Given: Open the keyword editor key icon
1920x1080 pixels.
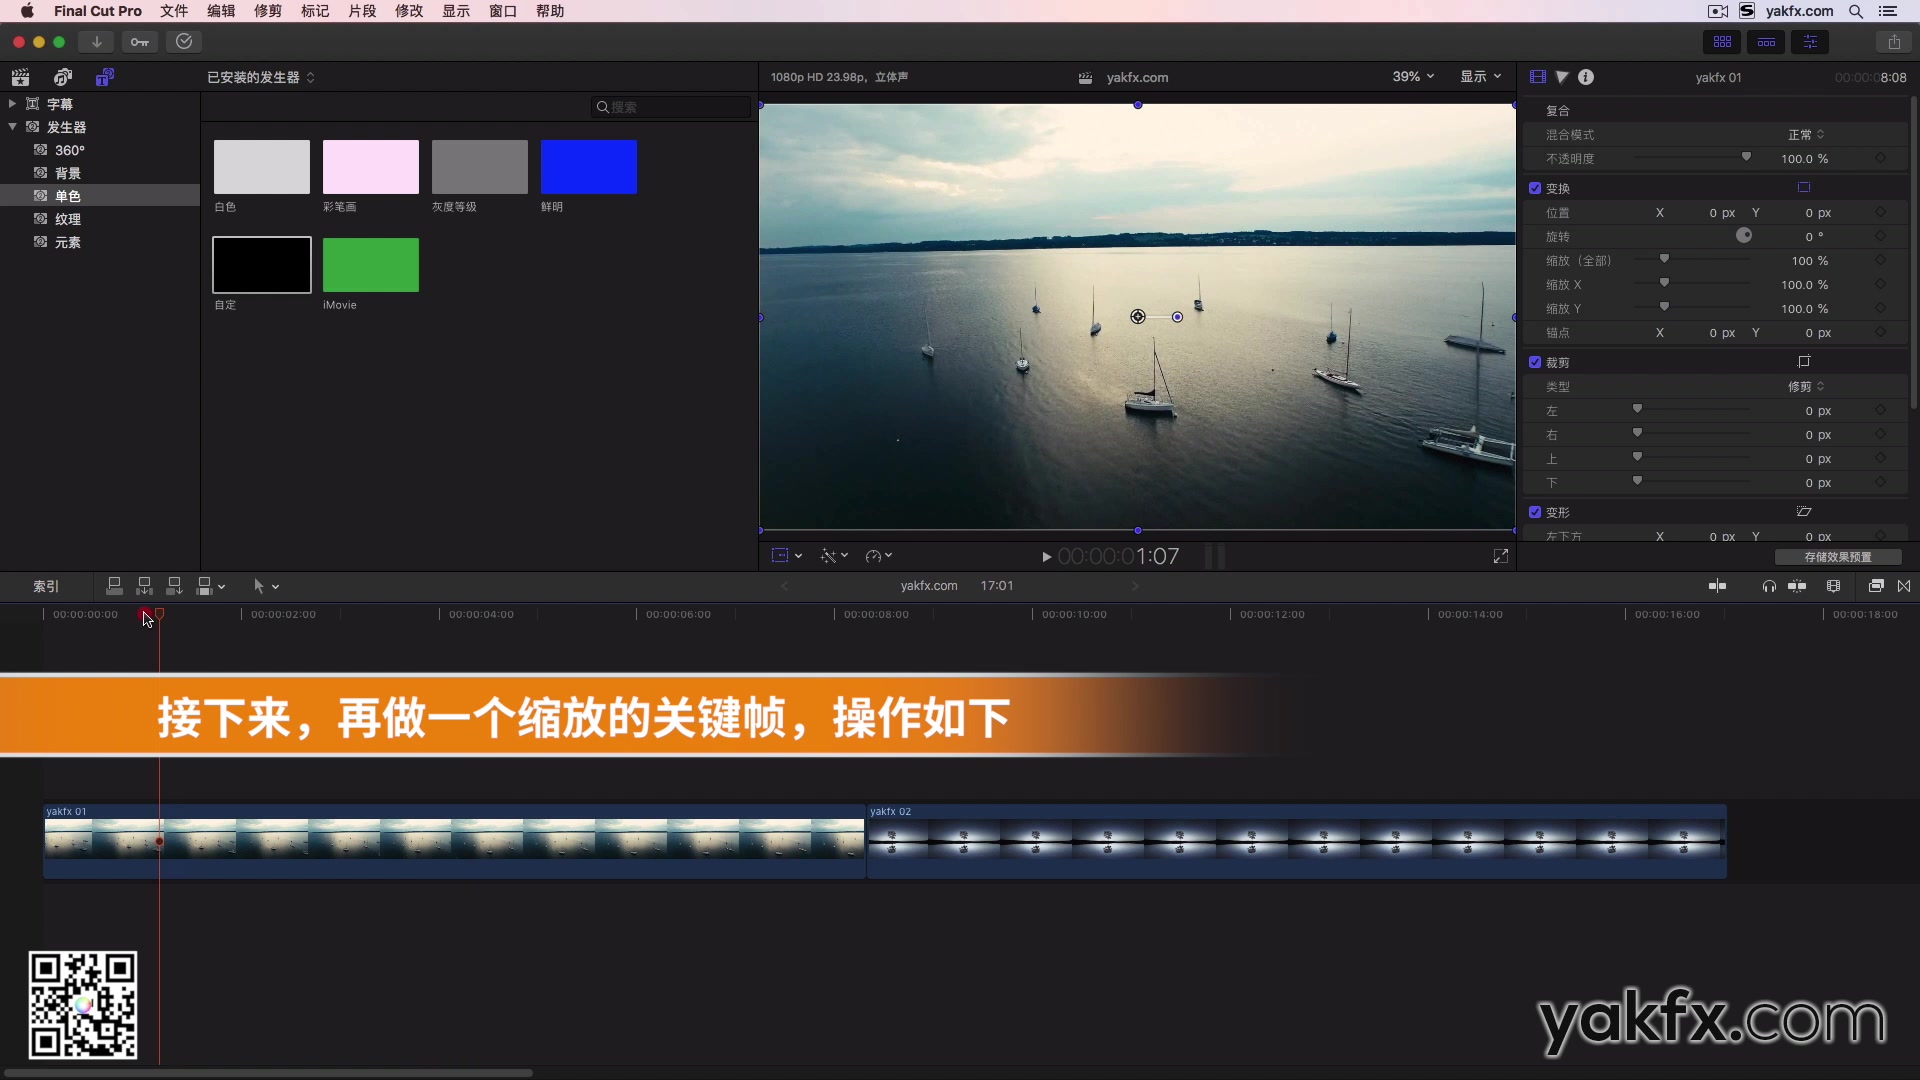Looking at the screenshot, I should pos(140,42).
